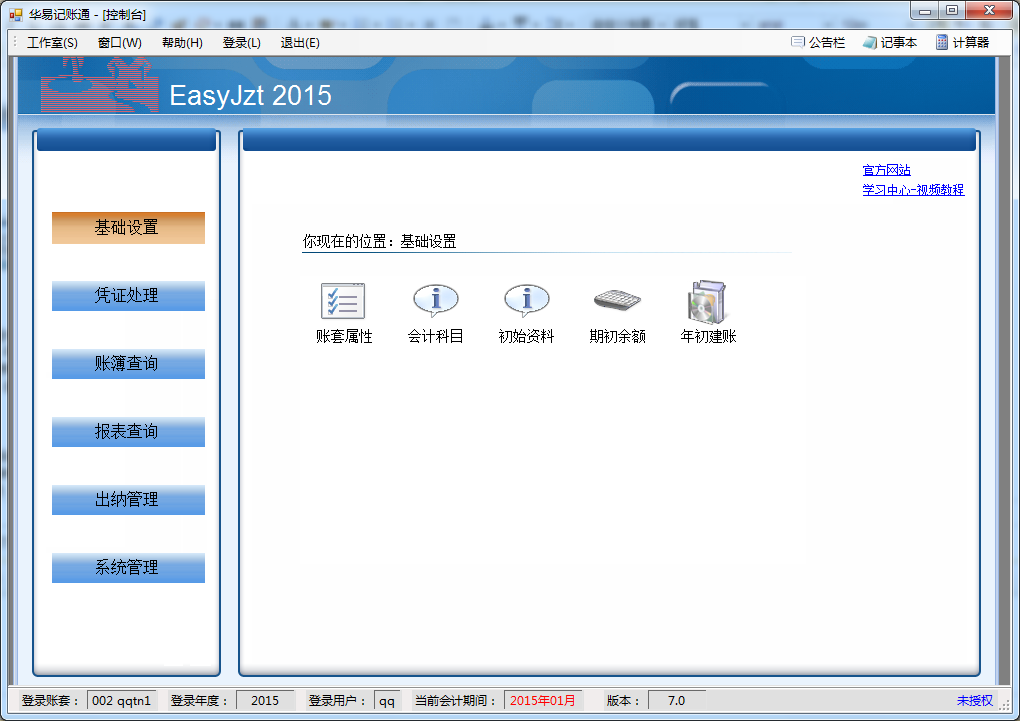The width and height of the screenshot is (1020, 721).
Task: Launch the 计算器 calculator tool
Action: click(x=962, y=43)
